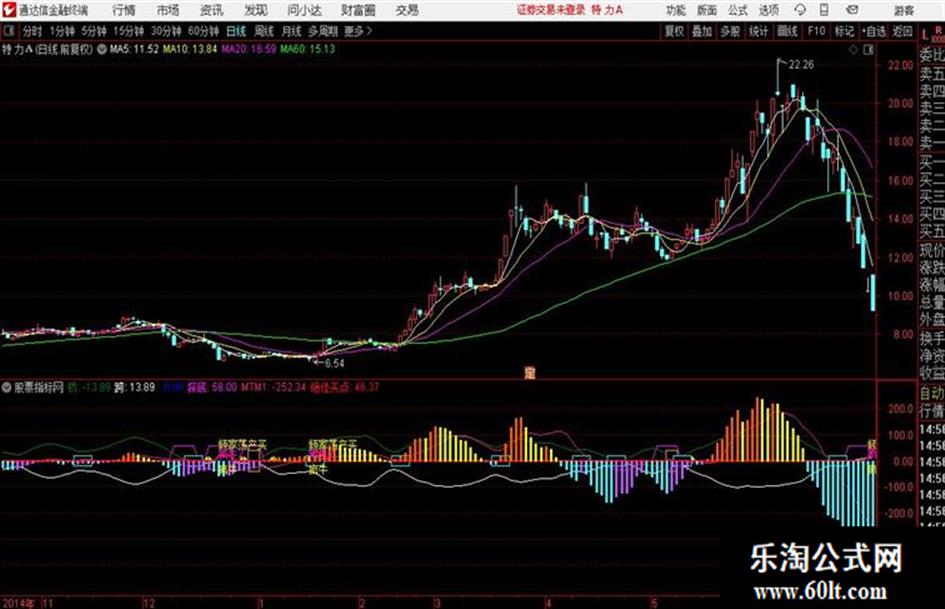945x609 pixels.
Task: Click the 叠加 overlay button
Action: pyautogui.click(x=702, y=31)
